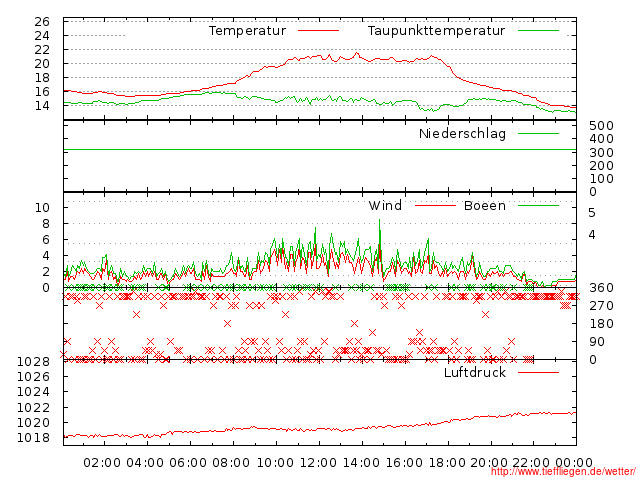Screen dimensions: 640x480
Task: Click the 16 temperature axis value
Action: (x=42, y=92)
